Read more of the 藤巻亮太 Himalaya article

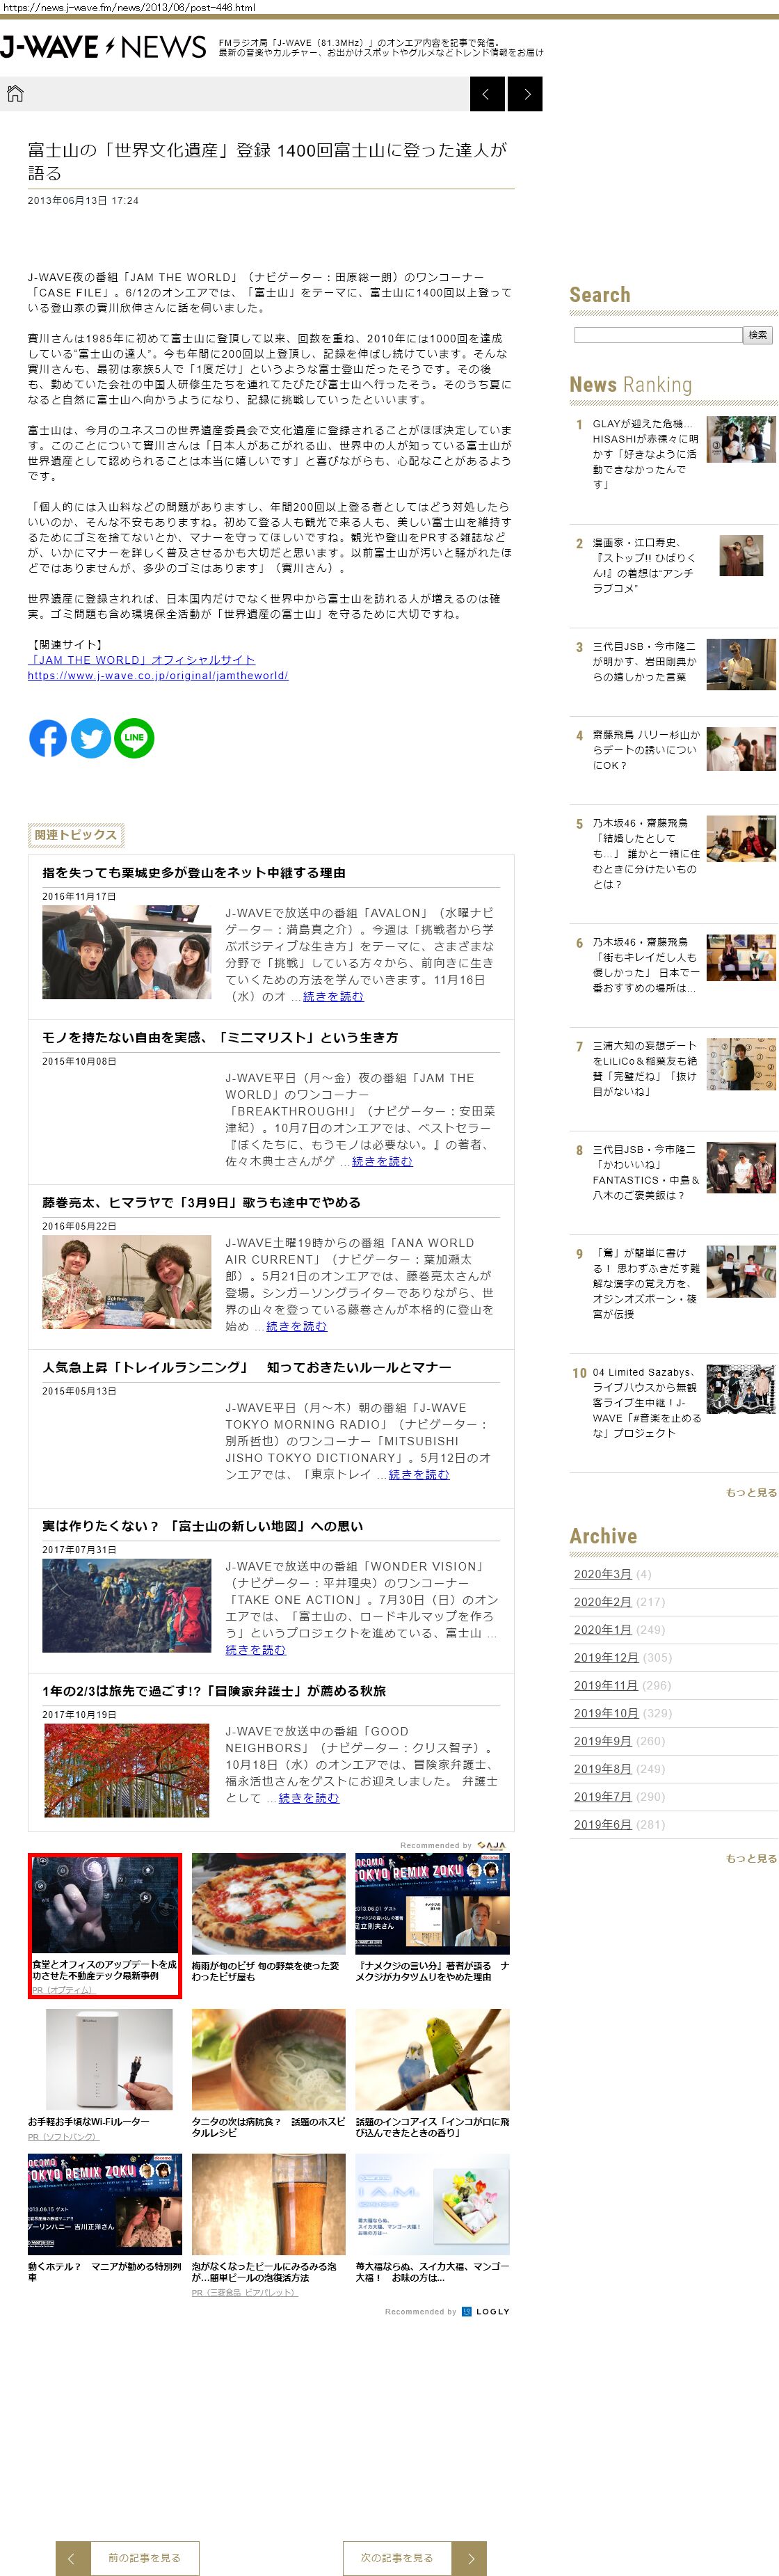pos(296,1326)
